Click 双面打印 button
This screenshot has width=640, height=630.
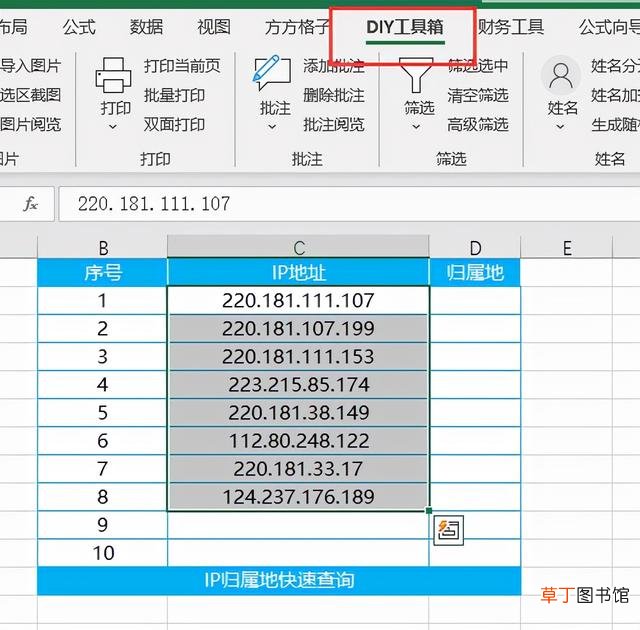(174, 124)
